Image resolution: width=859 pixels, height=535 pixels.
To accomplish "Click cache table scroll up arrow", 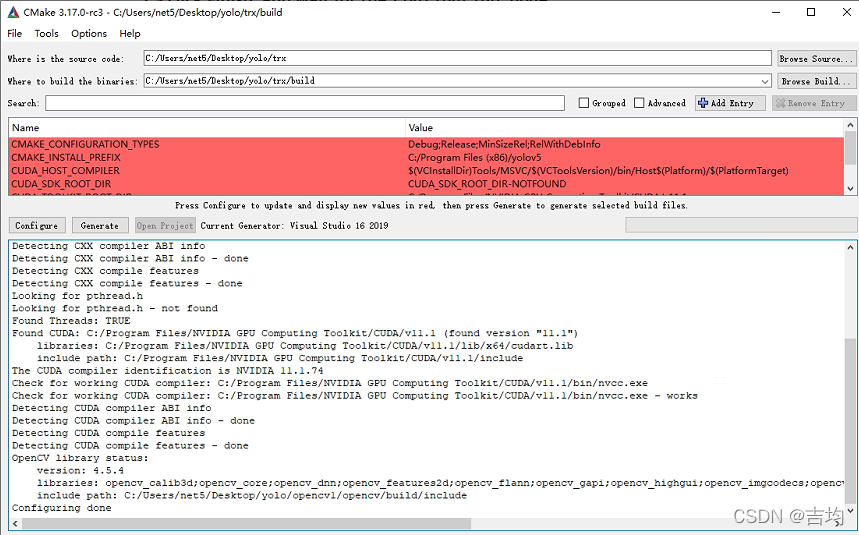I will [x=850, y=125].
